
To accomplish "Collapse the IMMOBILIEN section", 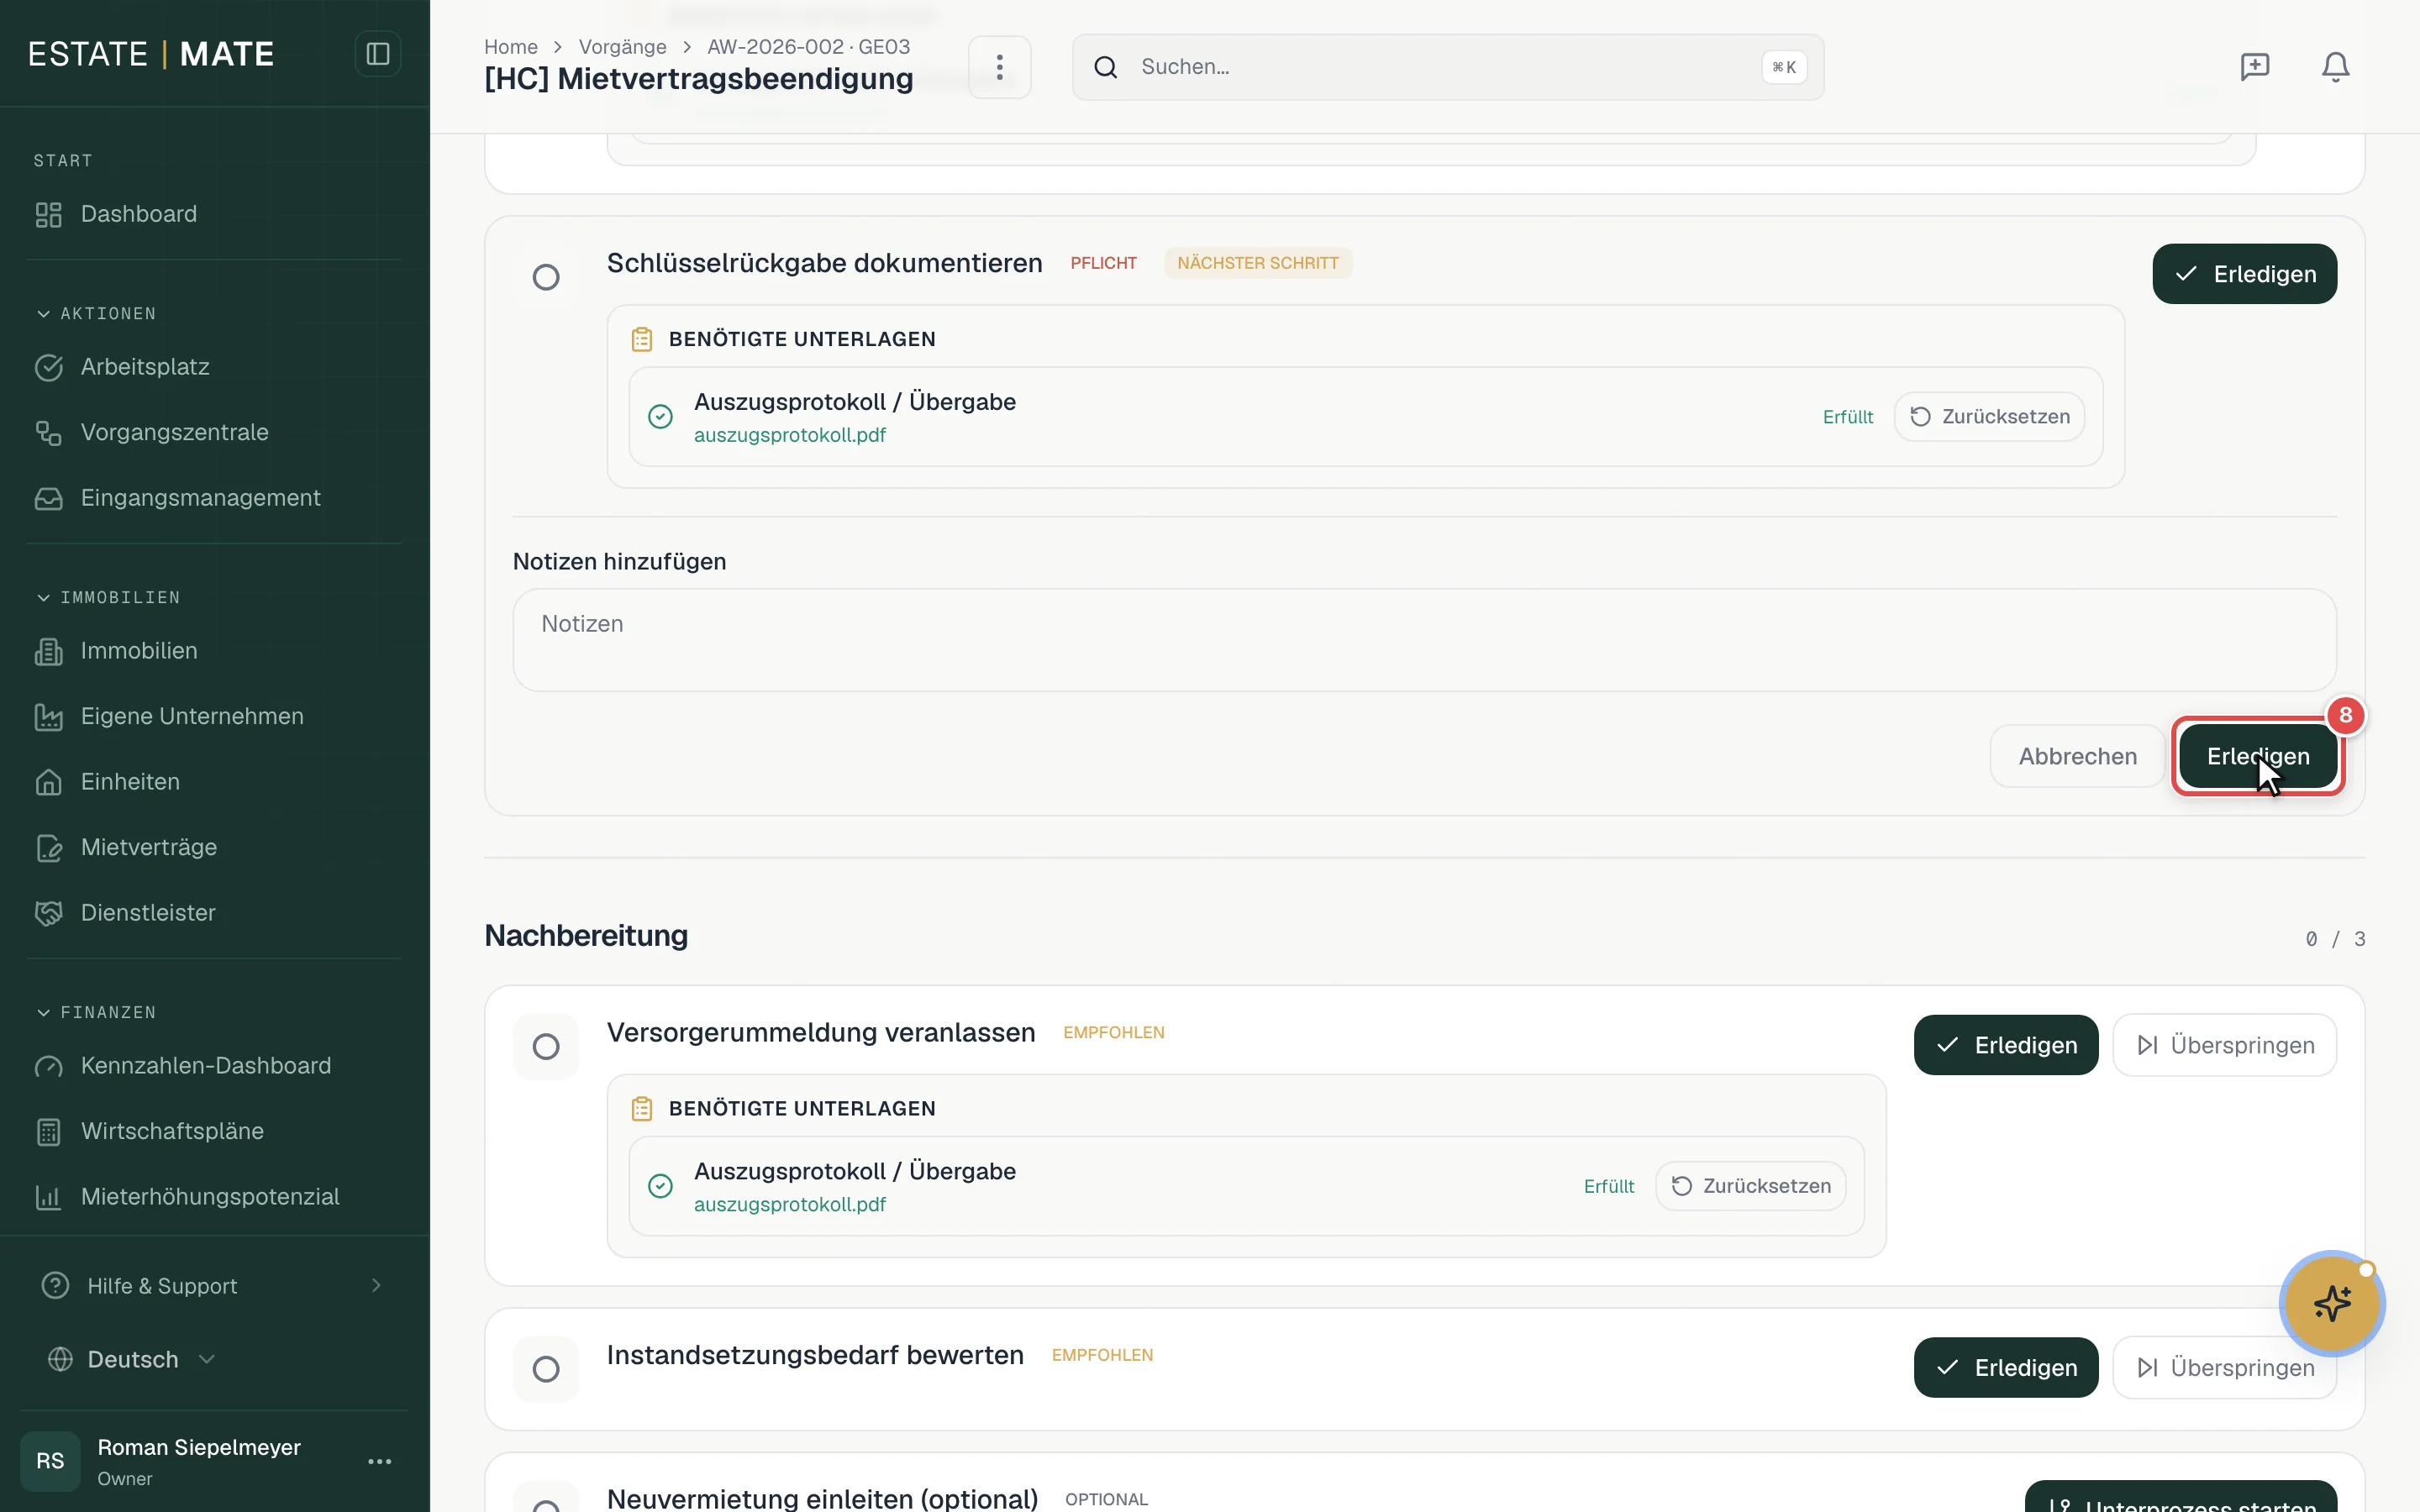I will pyautogui.click(x=44, y=598).
